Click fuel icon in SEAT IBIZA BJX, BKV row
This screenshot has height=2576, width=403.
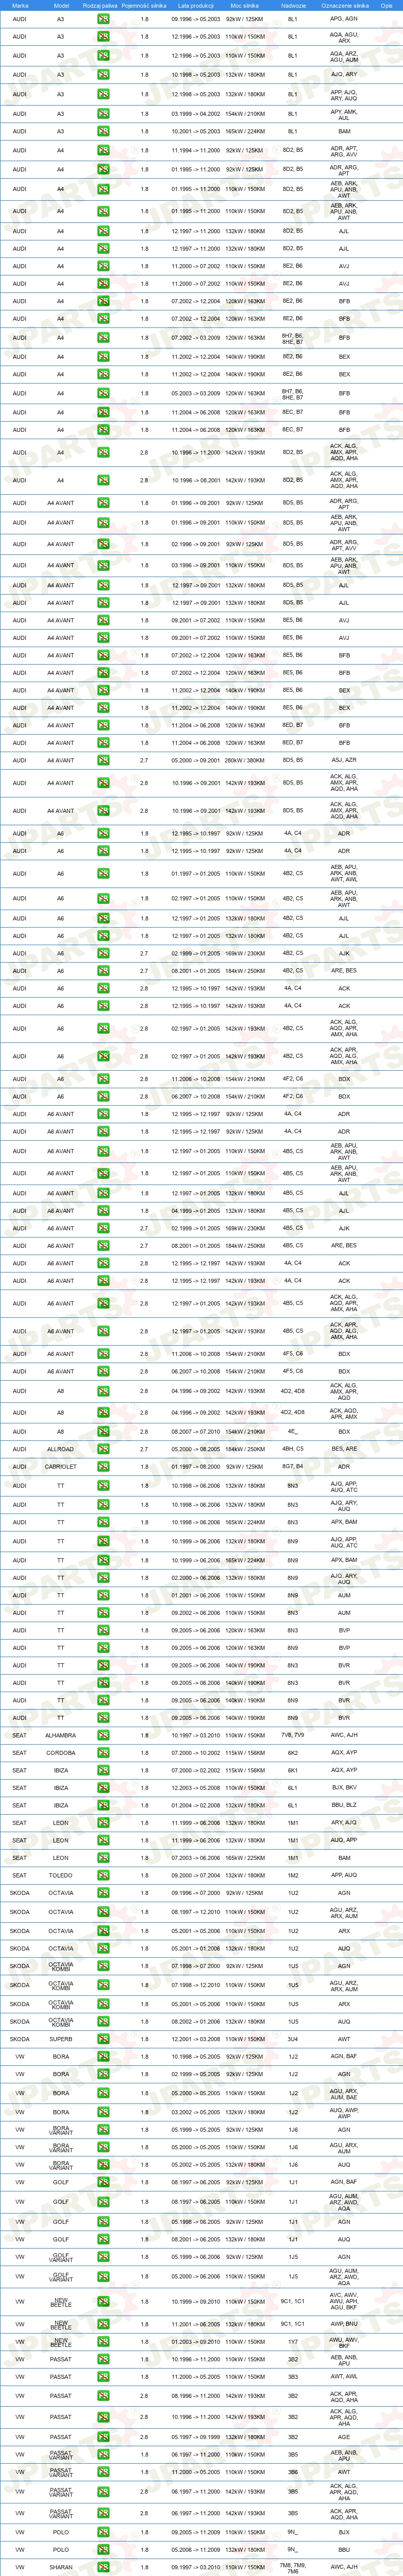tap(103, 1787)
